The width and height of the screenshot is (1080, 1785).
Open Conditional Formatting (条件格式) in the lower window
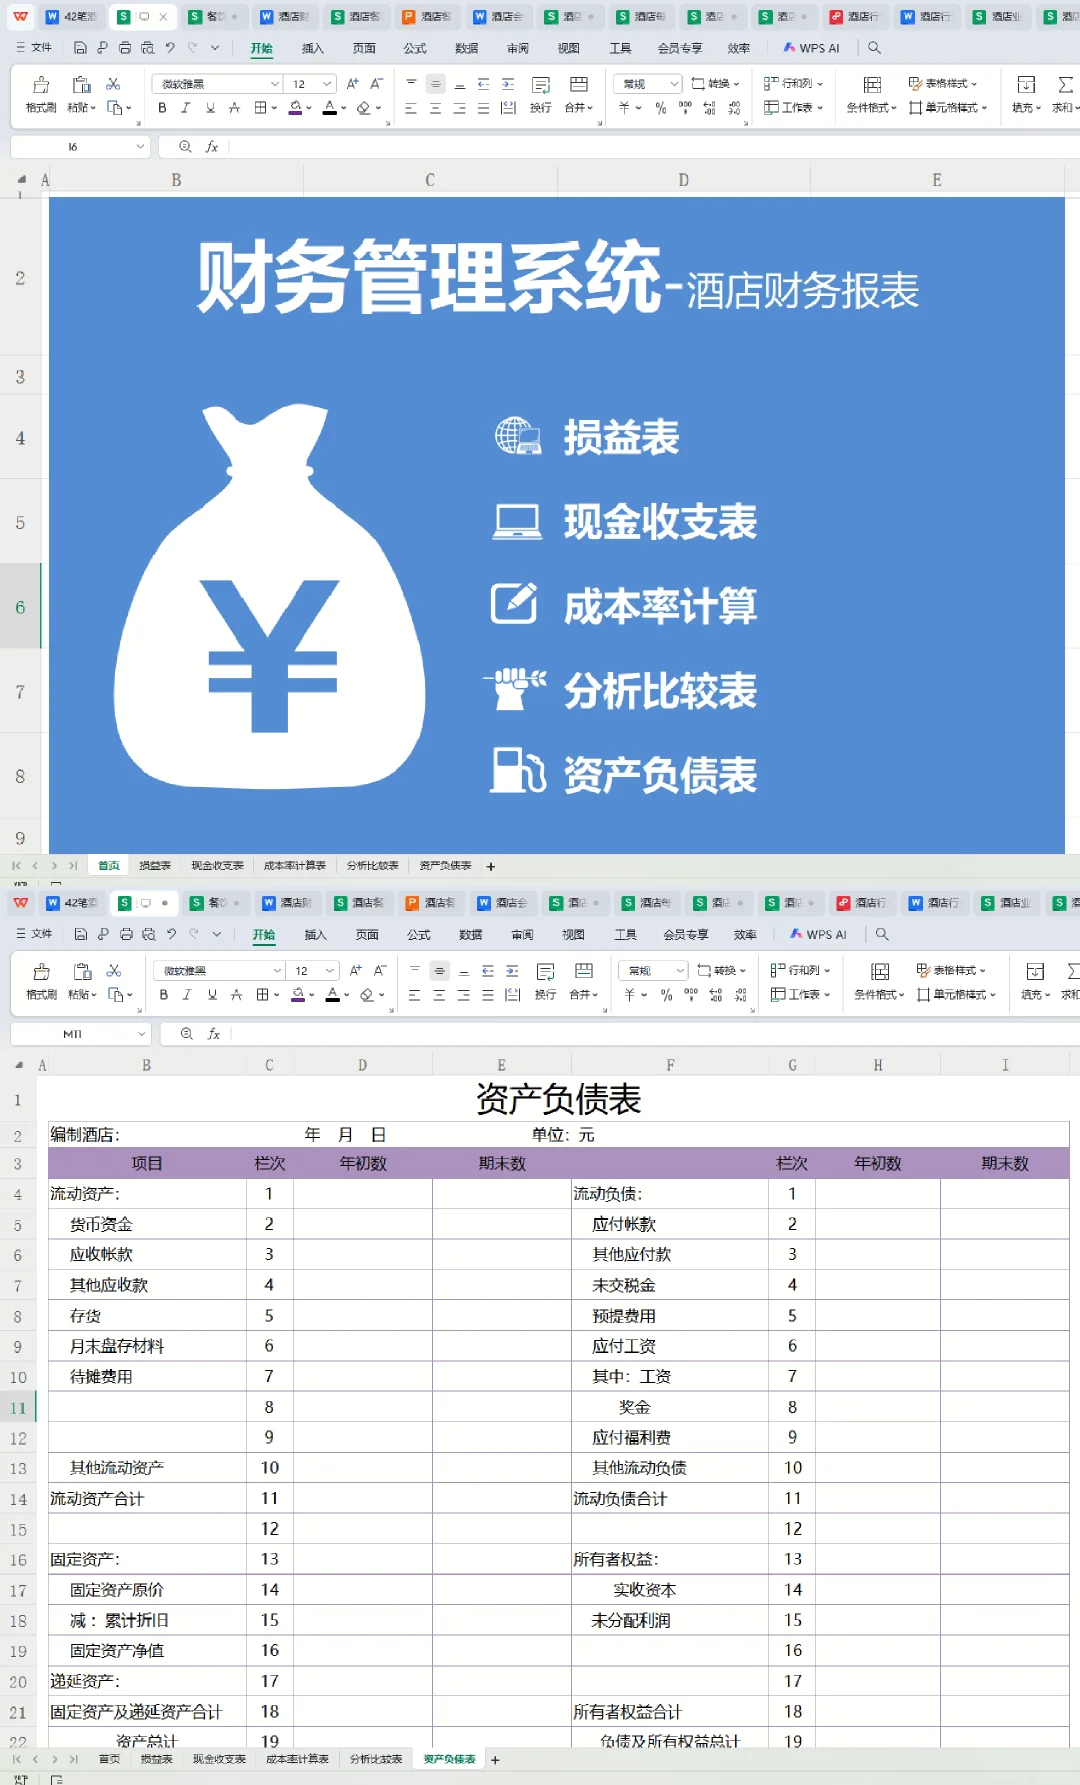(x=879, y=981)
